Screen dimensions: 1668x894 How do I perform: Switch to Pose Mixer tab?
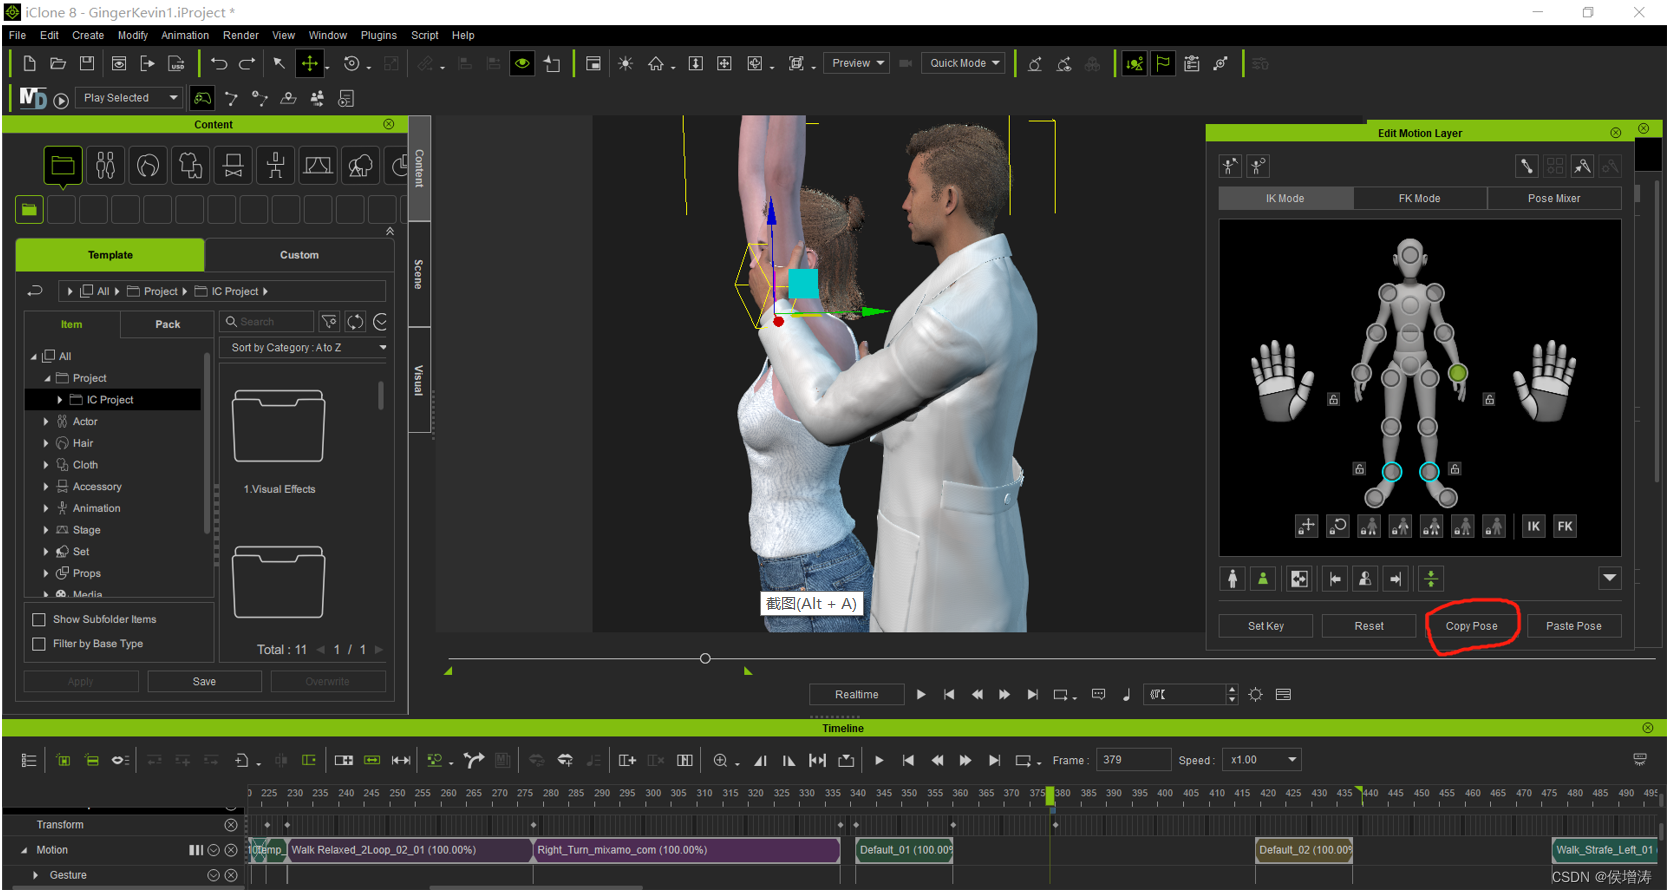click(1554, 199)
